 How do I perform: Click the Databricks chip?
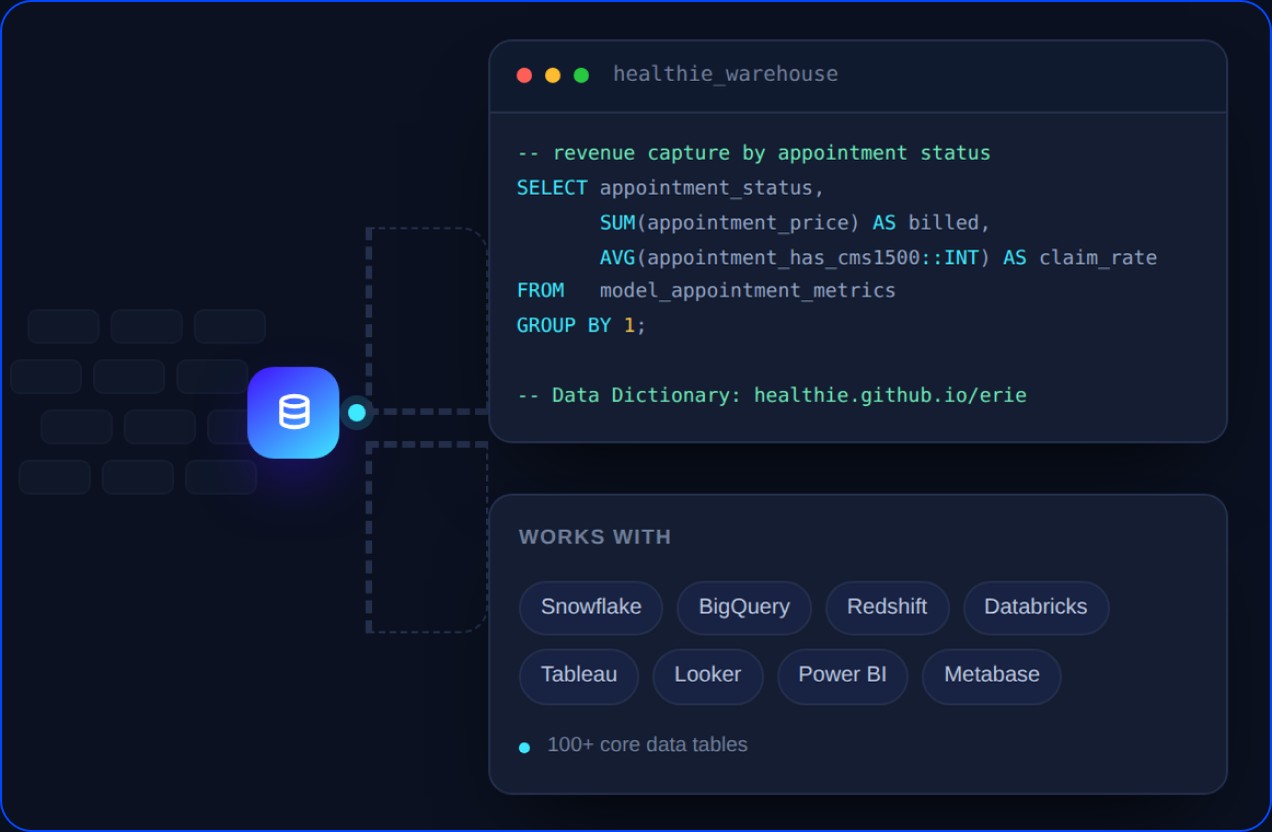click(x=1036, y=607)
